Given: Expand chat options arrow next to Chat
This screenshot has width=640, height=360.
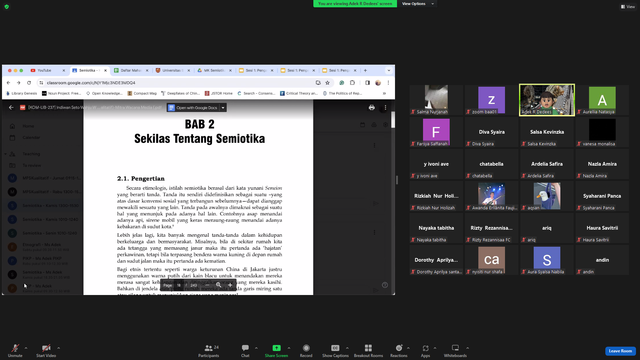Looking at the screenshot, I should point(256,348).
